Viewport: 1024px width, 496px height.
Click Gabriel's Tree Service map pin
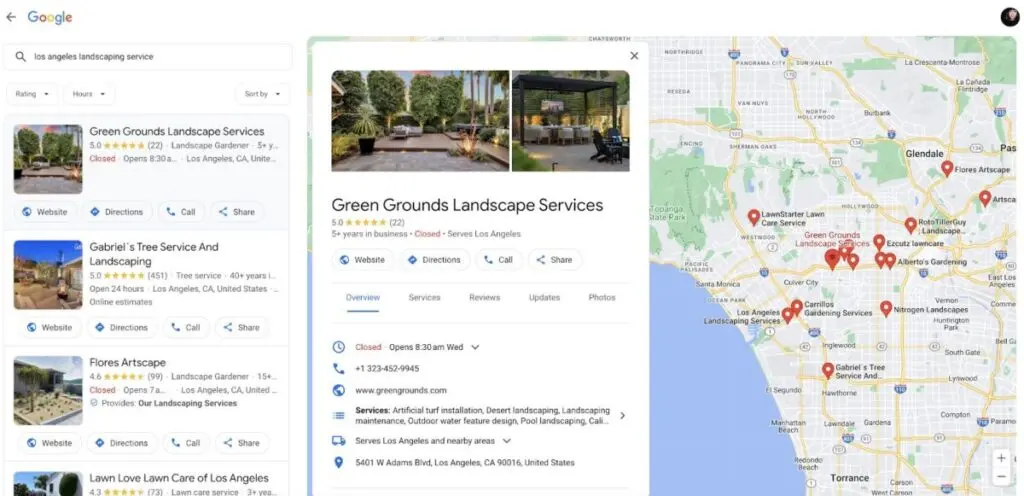pos(828,371)
